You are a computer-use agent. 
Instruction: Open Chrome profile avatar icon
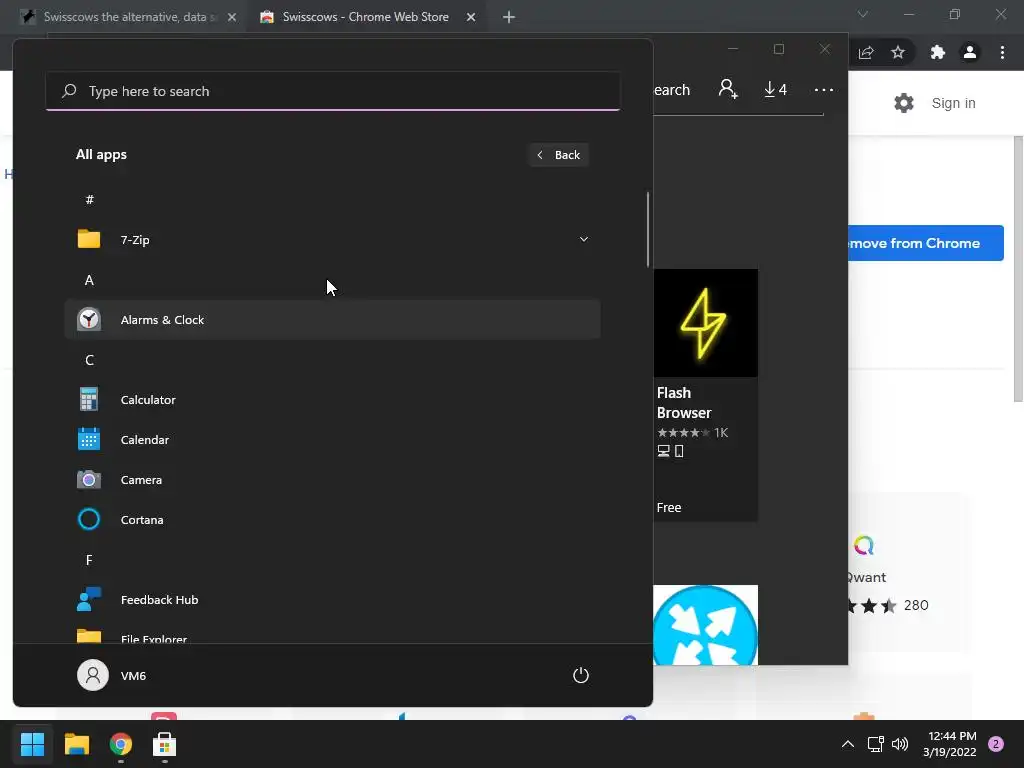coord(970,52)
